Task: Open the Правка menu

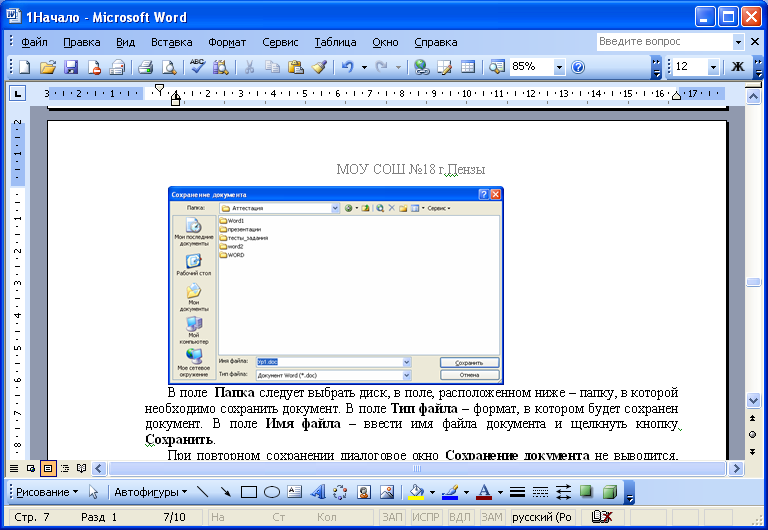Action: tap(82, 42)
